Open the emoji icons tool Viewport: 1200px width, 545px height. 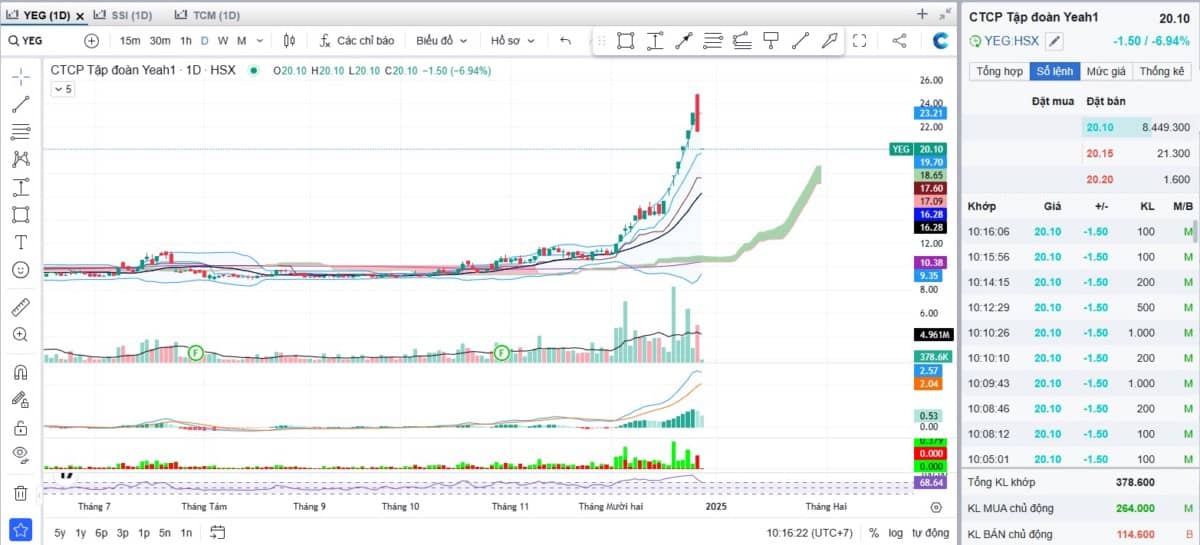(20, 270)
